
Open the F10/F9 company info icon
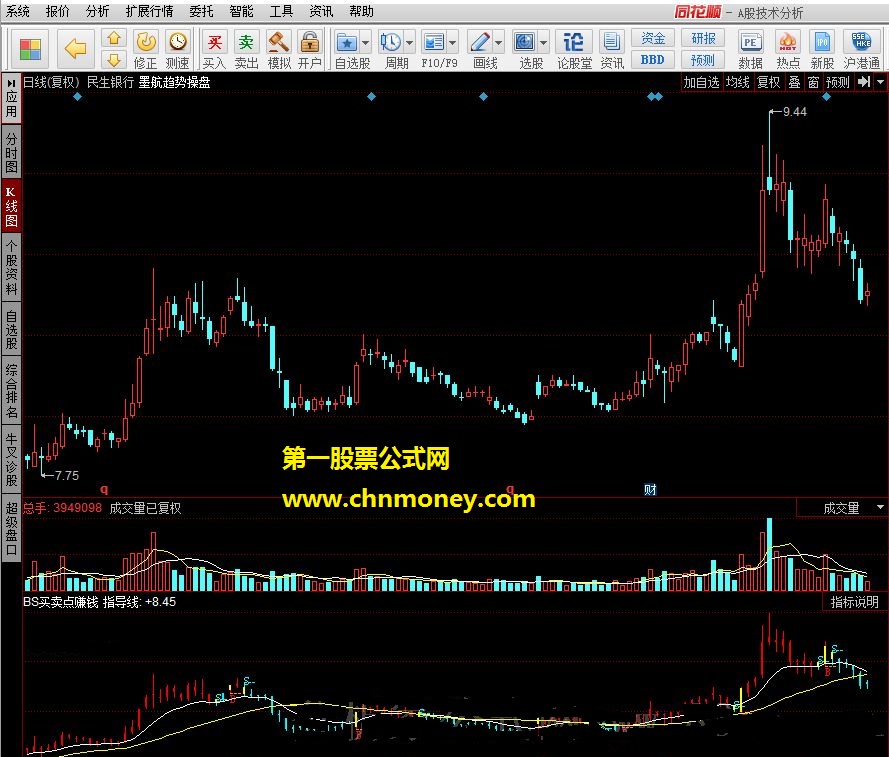click(x=434, y=43)
